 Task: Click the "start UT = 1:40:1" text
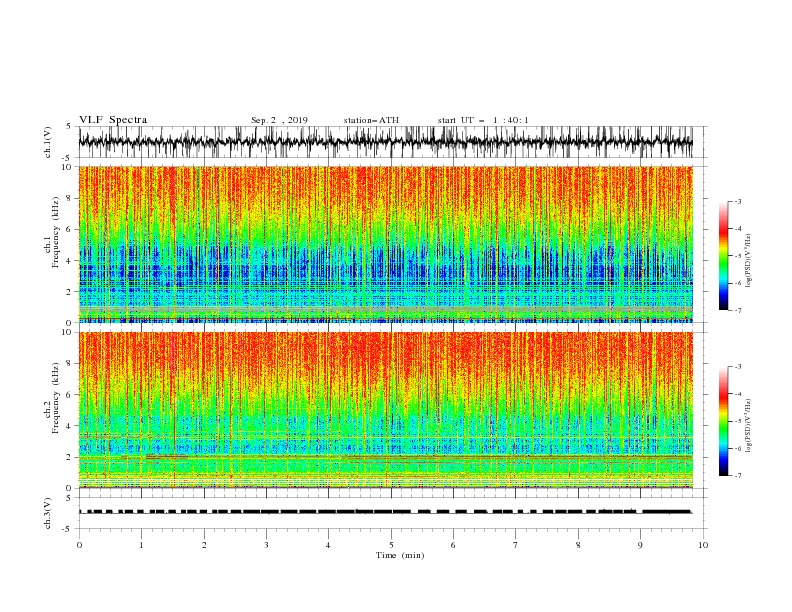point(483,120)
